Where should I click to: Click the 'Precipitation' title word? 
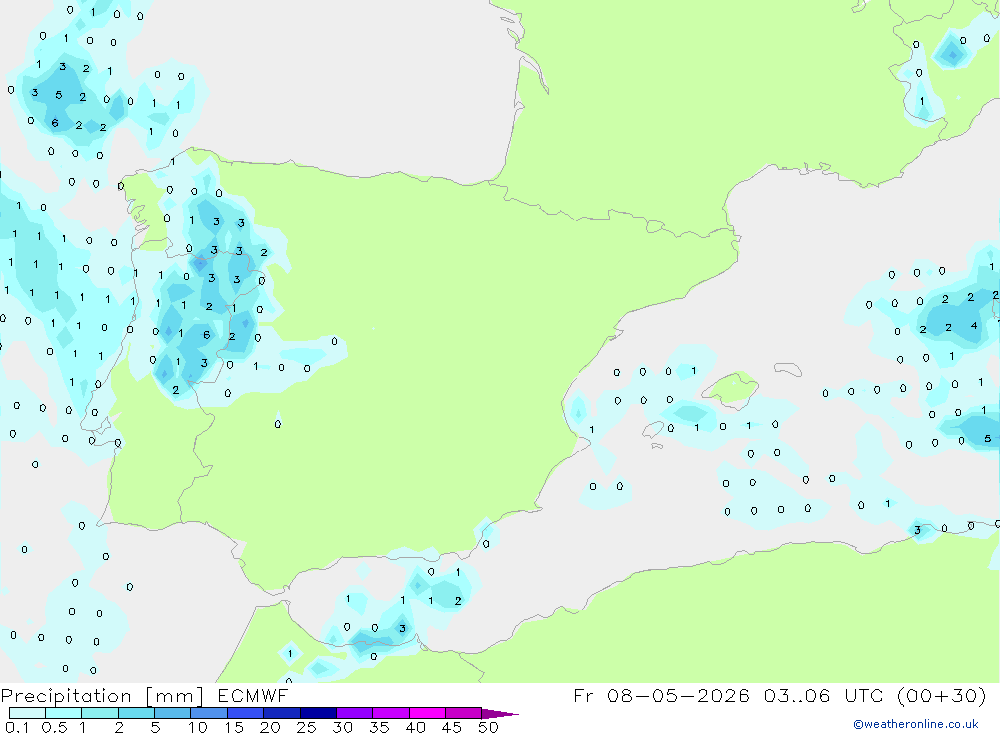(66, 696)
